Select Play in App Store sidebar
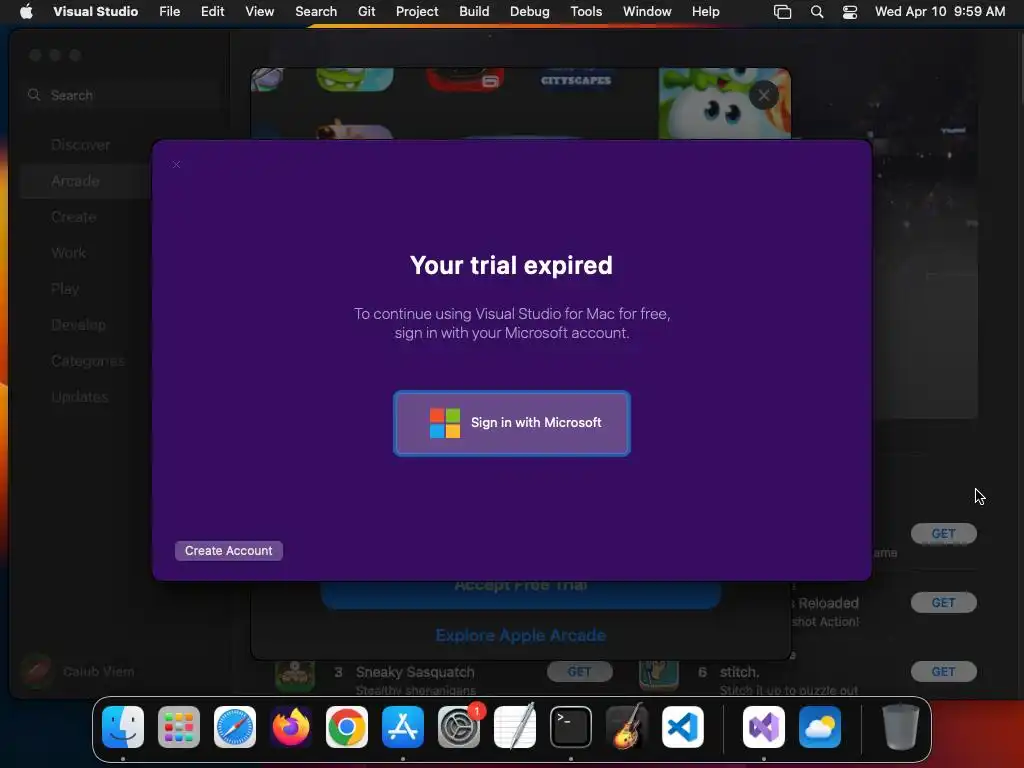The width and height of the screenshot is (1024, 768). (x=65, y=289)
